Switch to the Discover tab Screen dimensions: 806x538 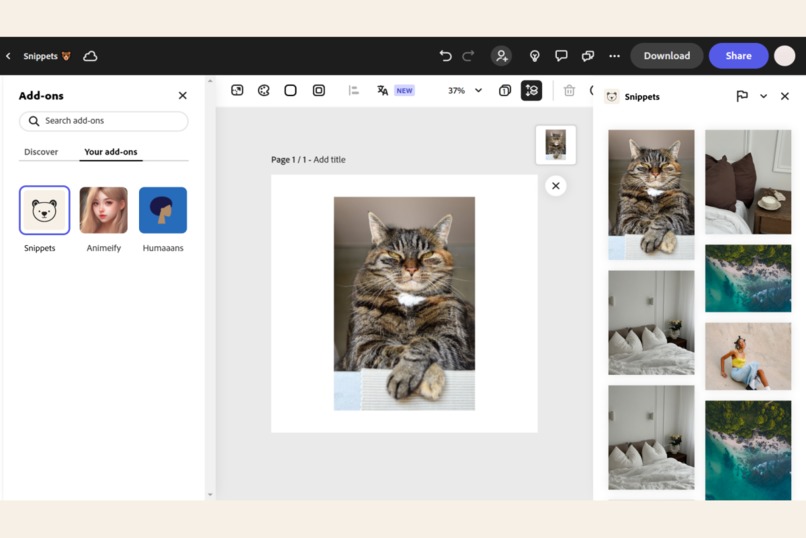coord(41,152)
